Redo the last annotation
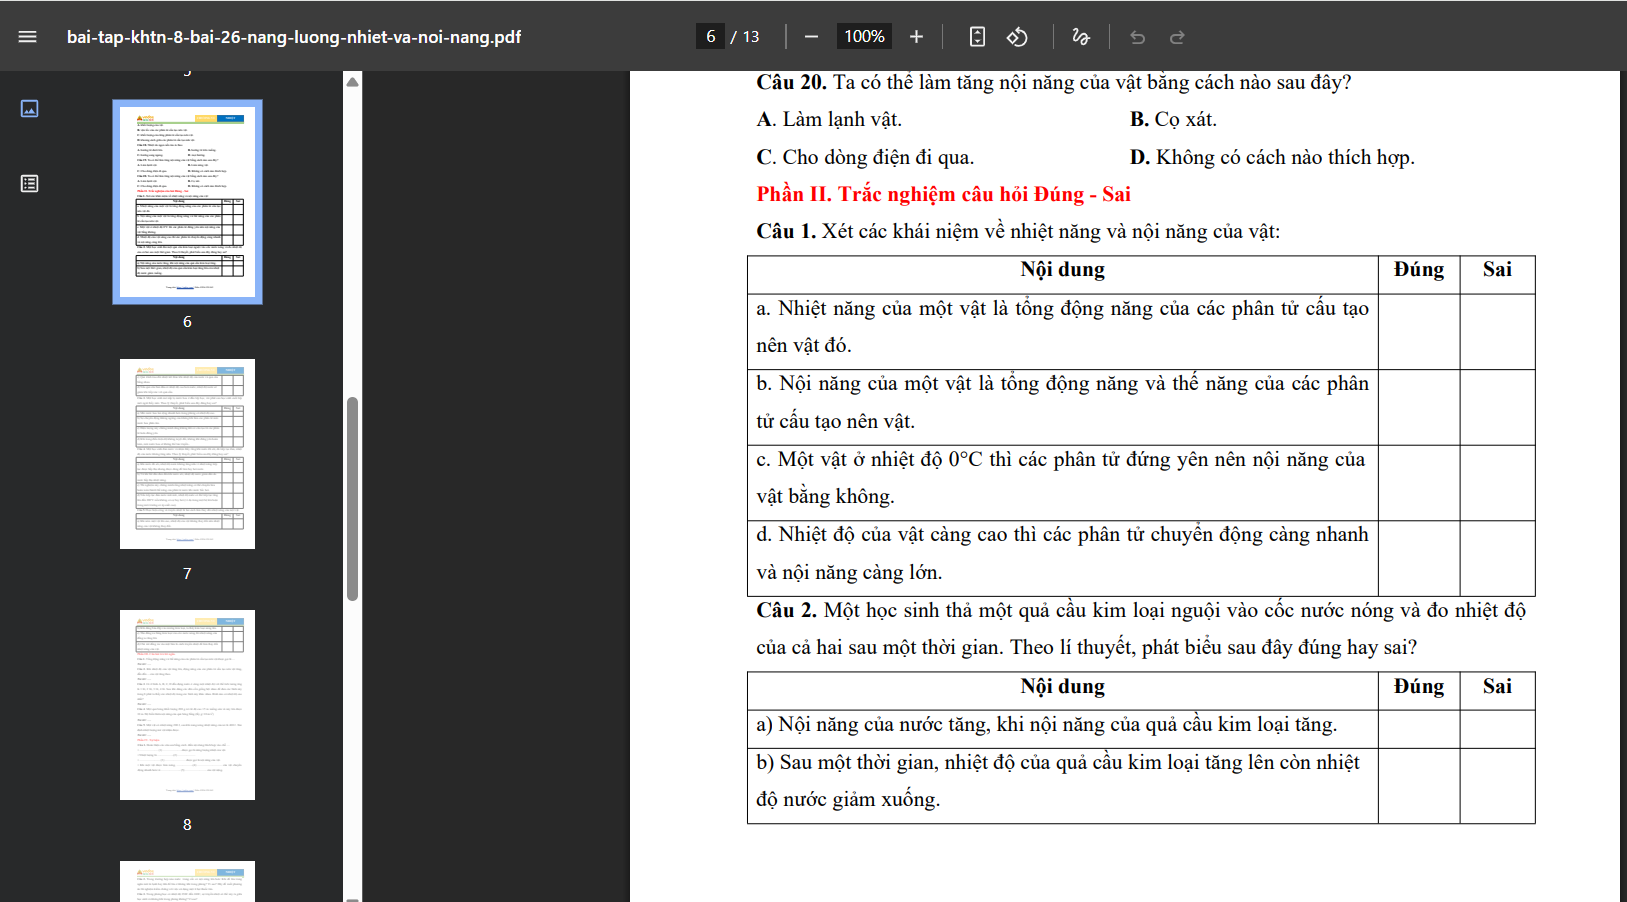The width and height of the screenshot is (1627, 902). coord(1177,37)
